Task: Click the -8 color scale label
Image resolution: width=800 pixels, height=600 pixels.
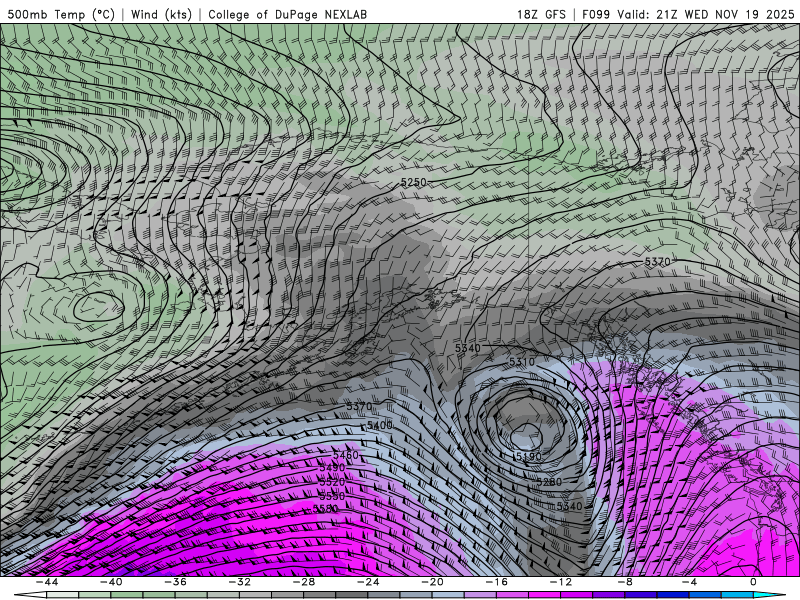Action: (x=625, y=582)
